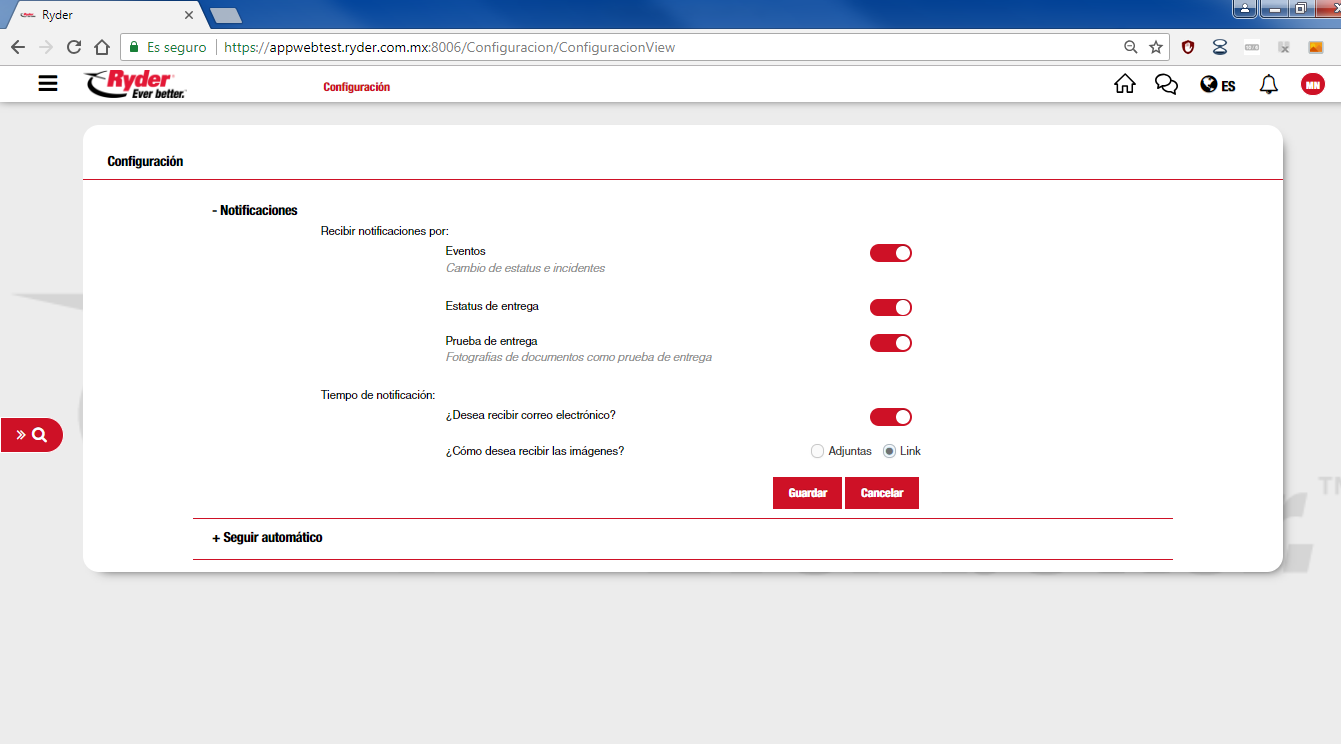
Task: Select the Adjuntas radio option
Action: point(817,451)
